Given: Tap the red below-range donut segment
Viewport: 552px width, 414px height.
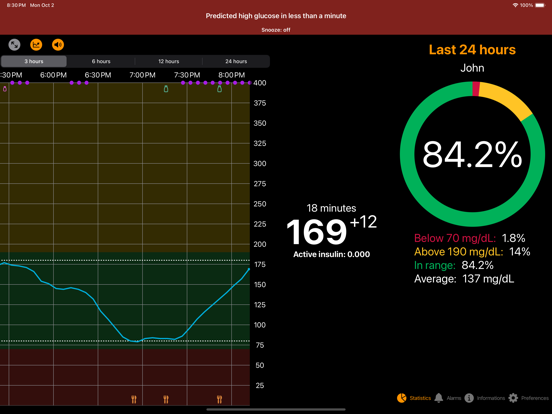Looking at the screenshot, I should pos(476,89).
